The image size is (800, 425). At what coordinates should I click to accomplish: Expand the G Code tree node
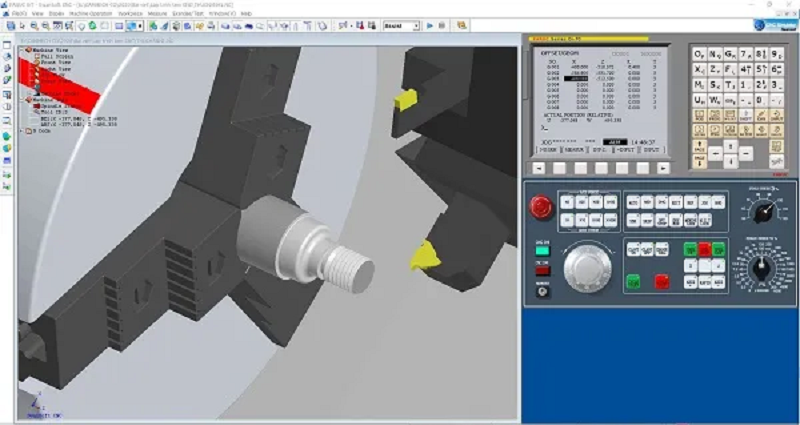click(x=22, y=131)
